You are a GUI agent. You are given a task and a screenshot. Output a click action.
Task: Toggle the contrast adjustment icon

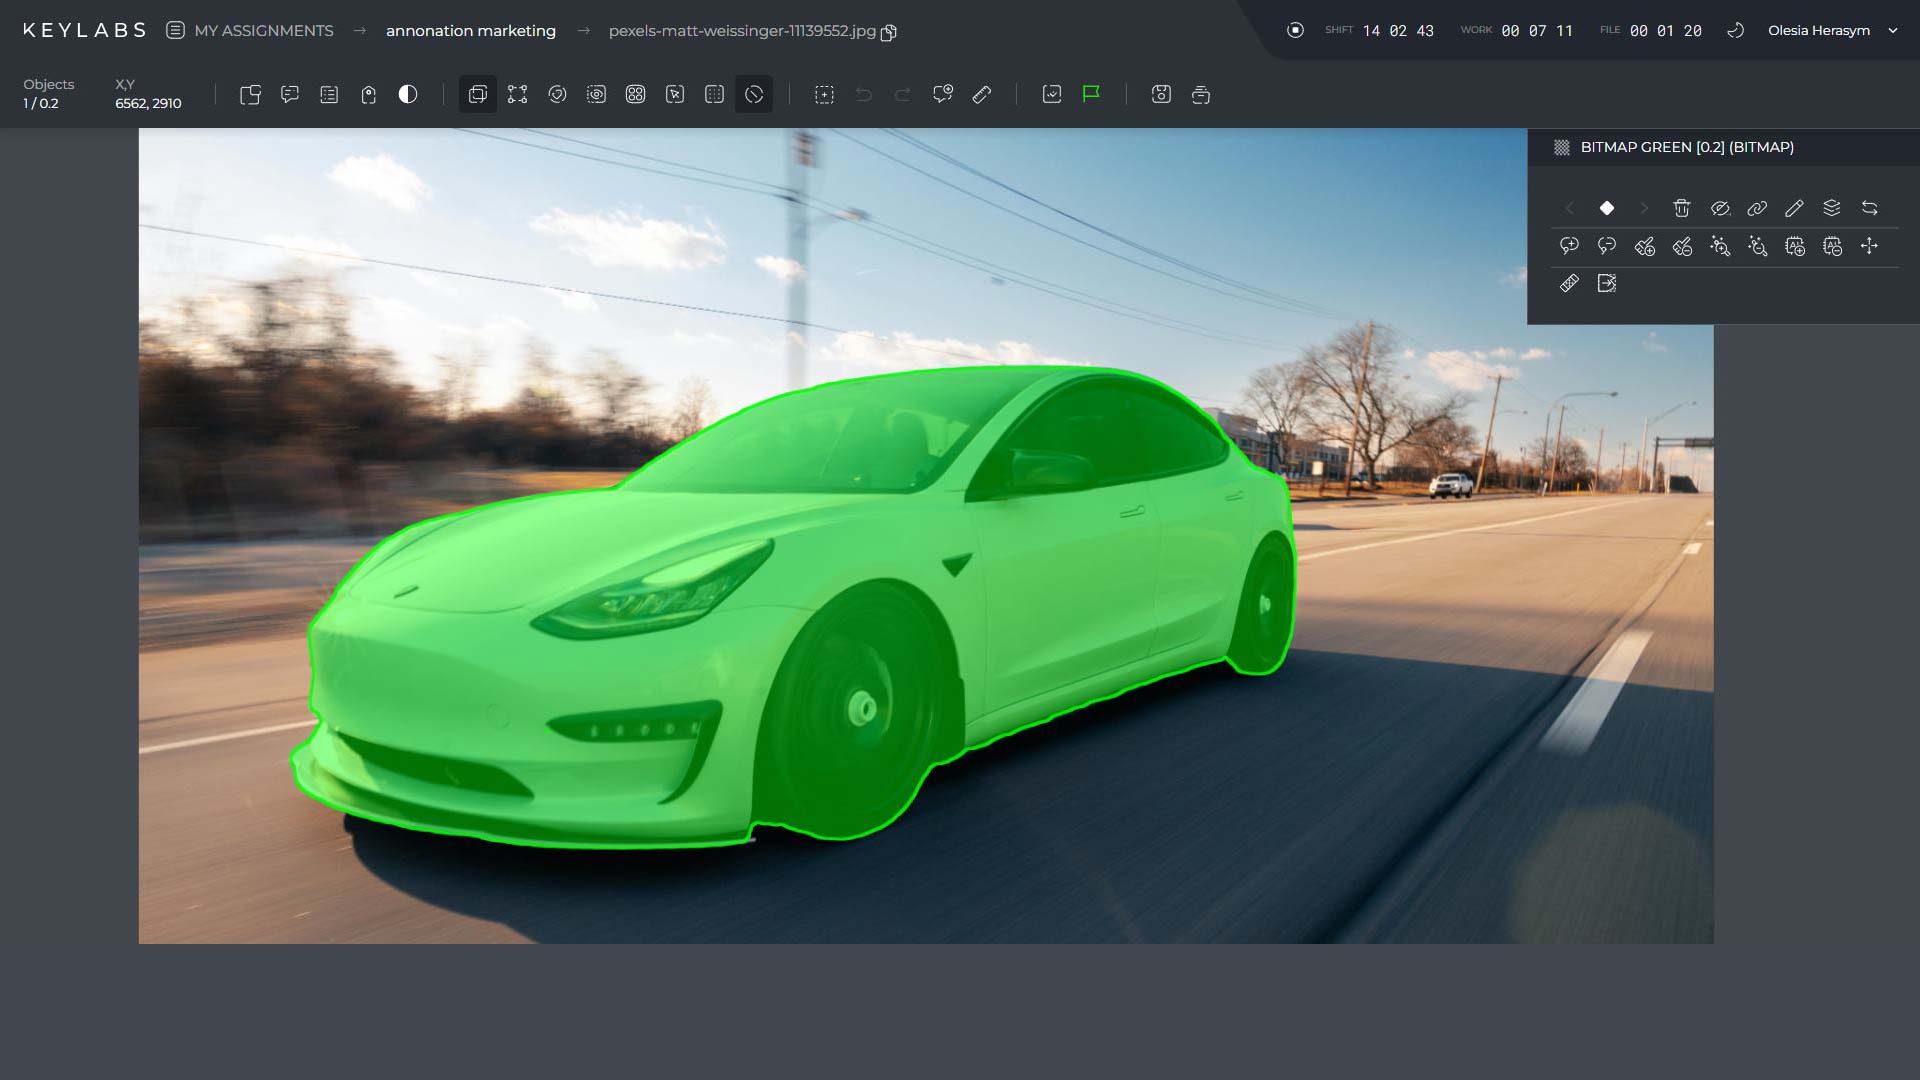click(408, 94)
